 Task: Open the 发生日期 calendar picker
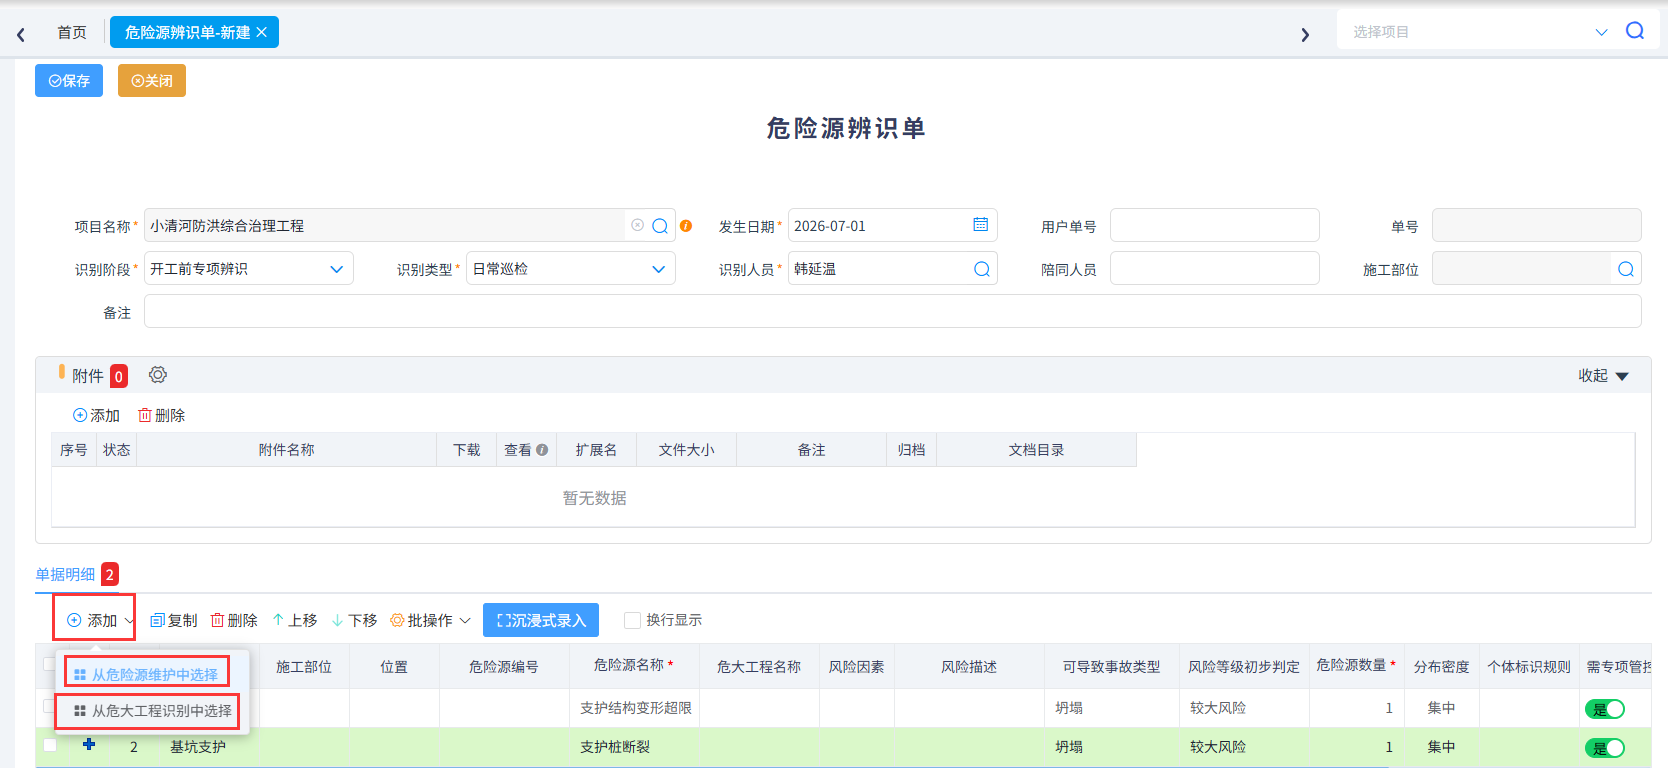(x=981, y=225)
